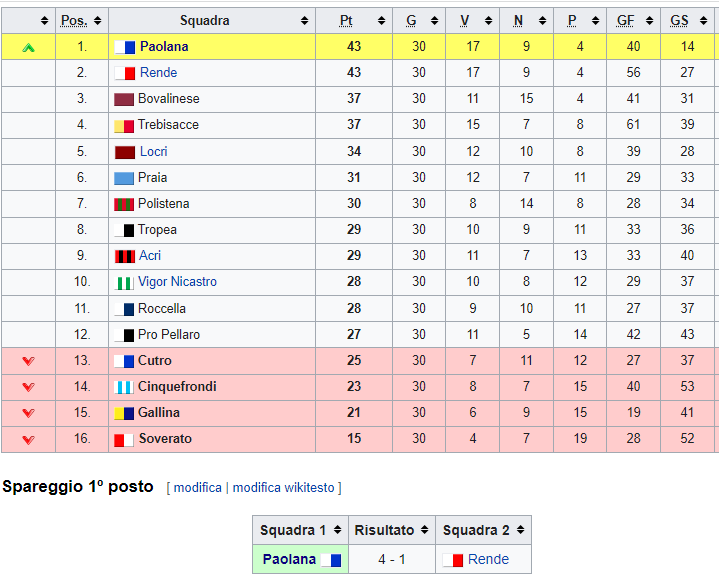Click the Paolana flag icon in first row
719x580 pixels.
[125, 47]
